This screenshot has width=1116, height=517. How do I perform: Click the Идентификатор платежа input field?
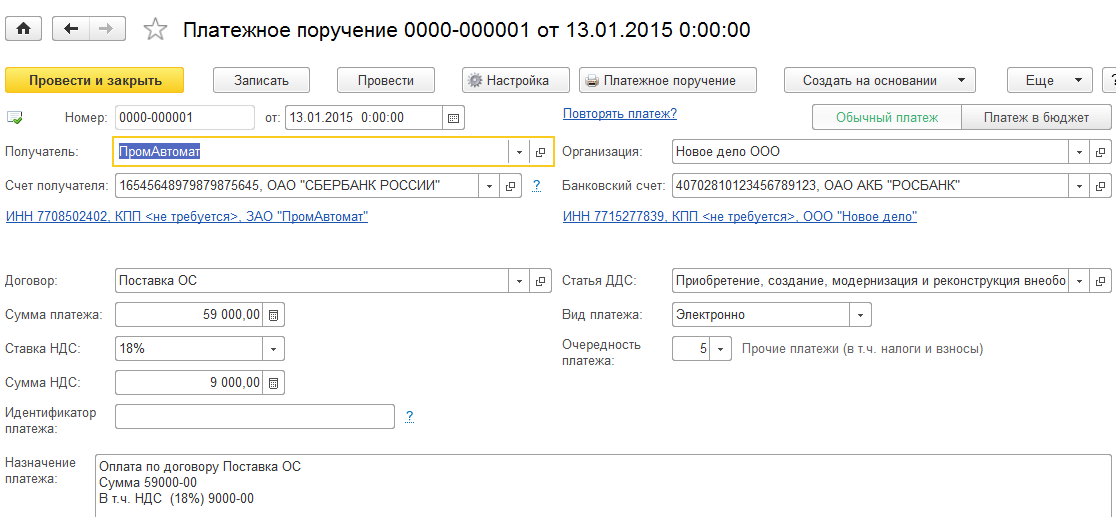click(x=255, y=416)
